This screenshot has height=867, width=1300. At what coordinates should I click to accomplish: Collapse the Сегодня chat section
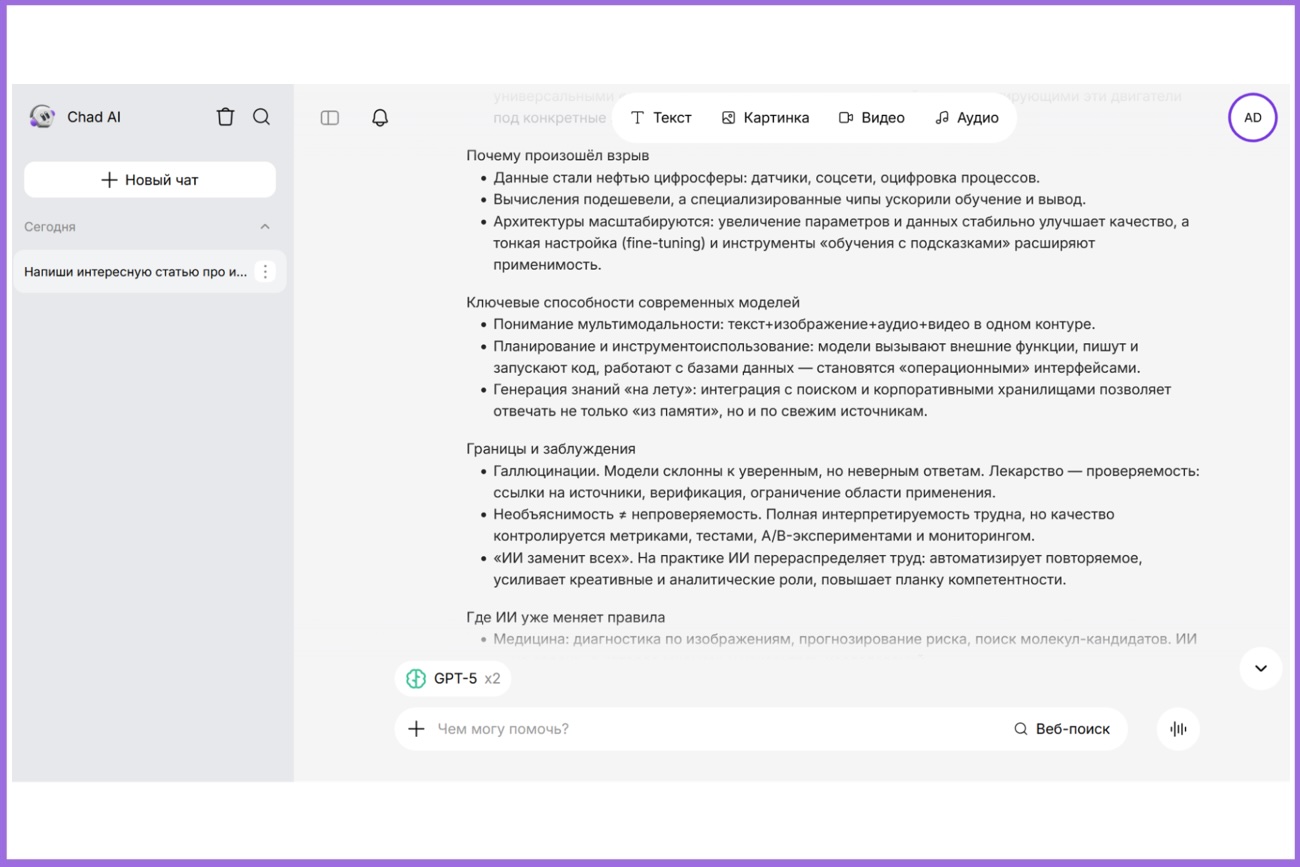click(265, 227)
